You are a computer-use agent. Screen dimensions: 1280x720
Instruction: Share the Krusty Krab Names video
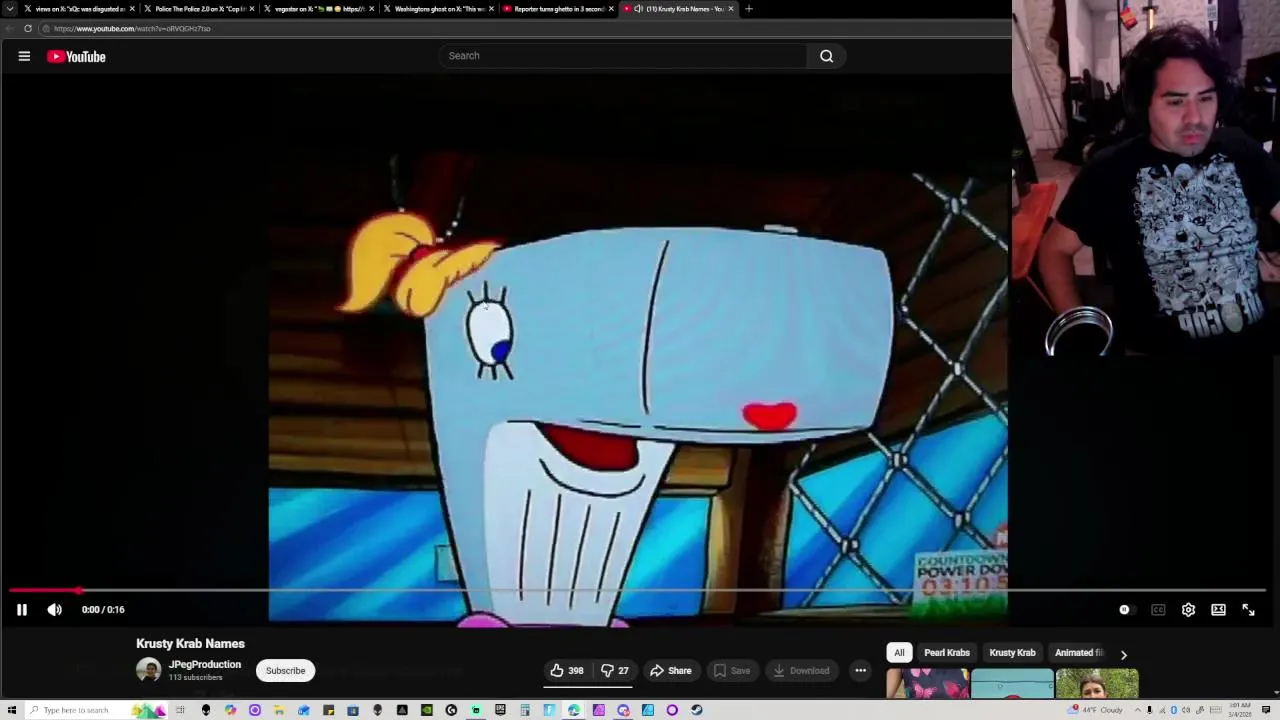tap(670, 671)
